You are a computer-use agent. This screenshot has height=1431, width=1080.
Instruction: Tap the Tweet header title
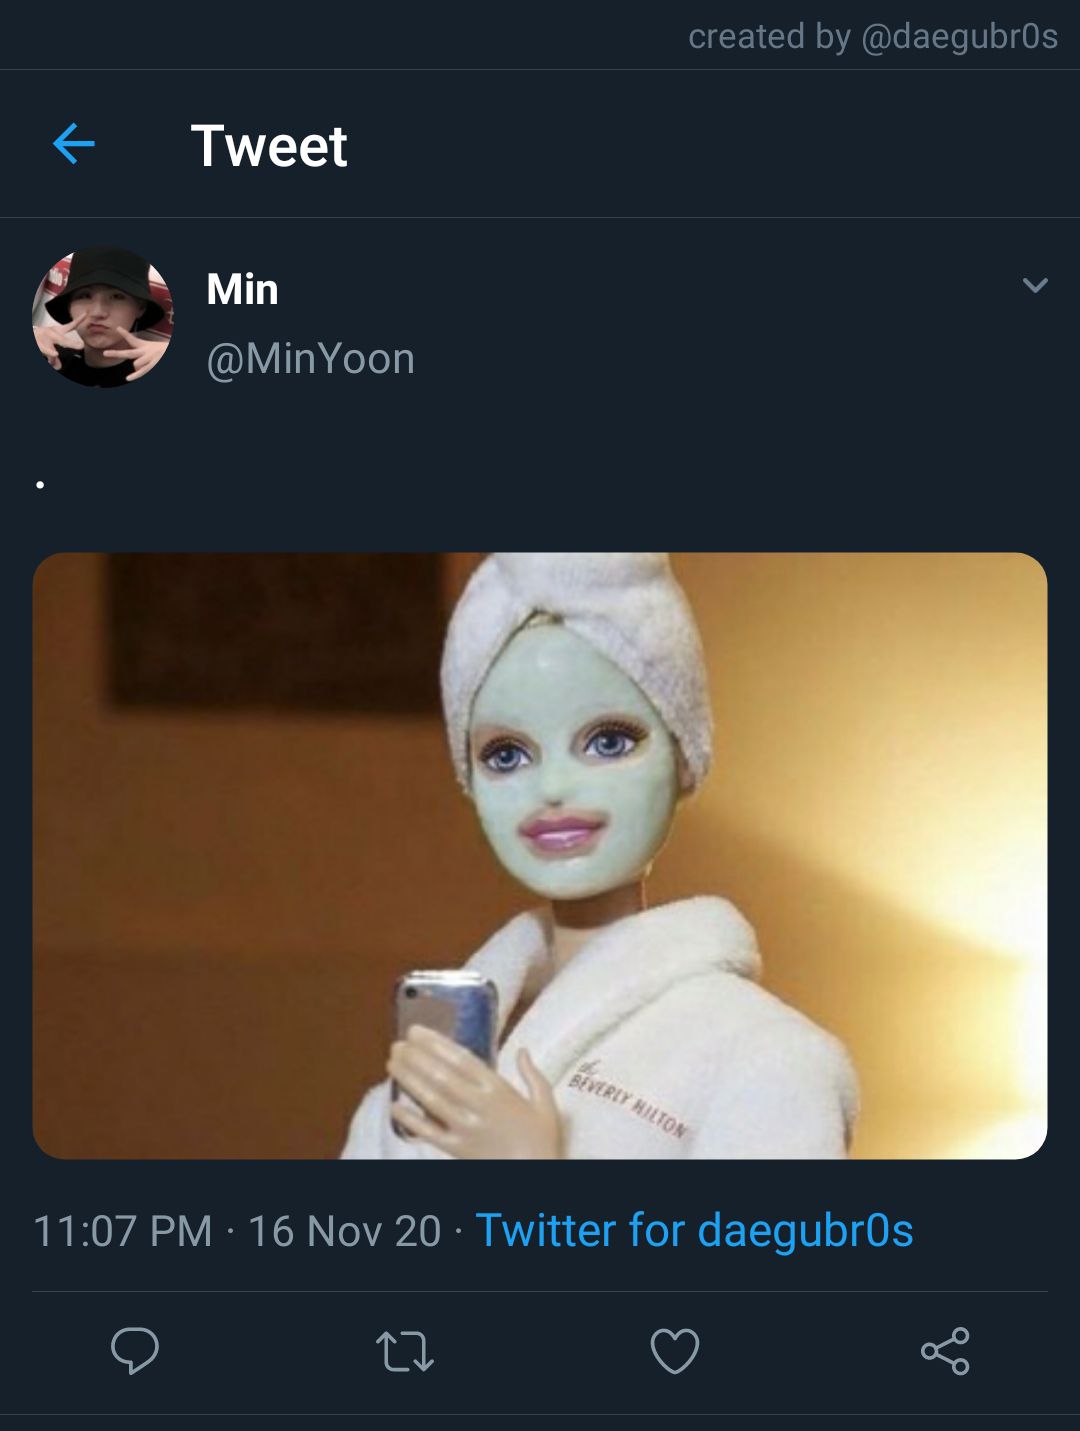pos(268,146)
